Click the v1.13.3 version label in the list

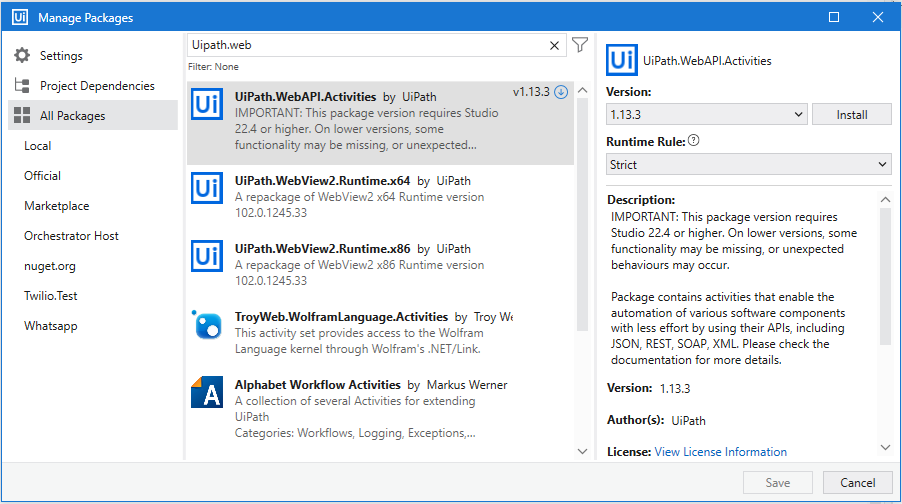pyautogui.click(x=531, y=92)
